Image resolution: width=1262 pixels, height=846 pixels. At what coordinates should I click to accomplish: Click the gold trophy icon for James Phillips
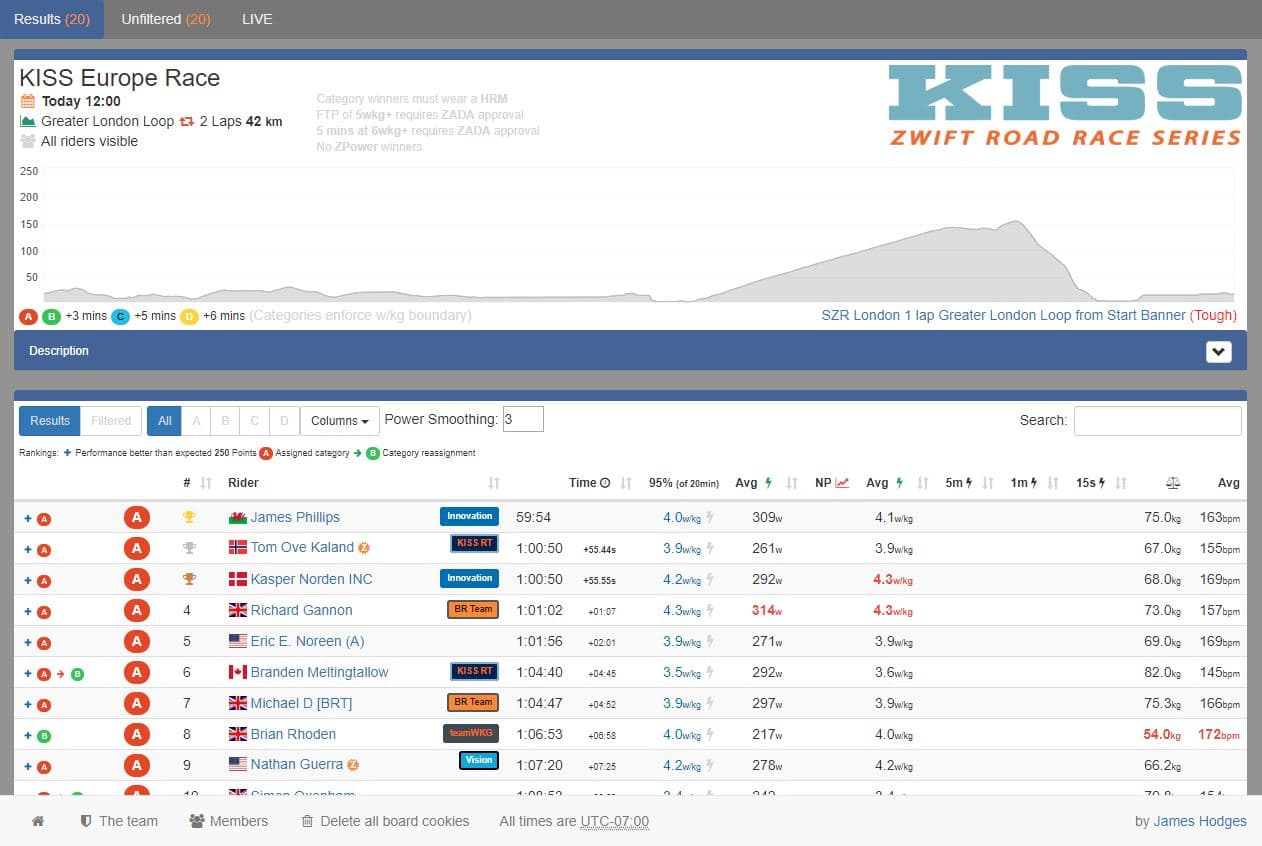[187, 517]
